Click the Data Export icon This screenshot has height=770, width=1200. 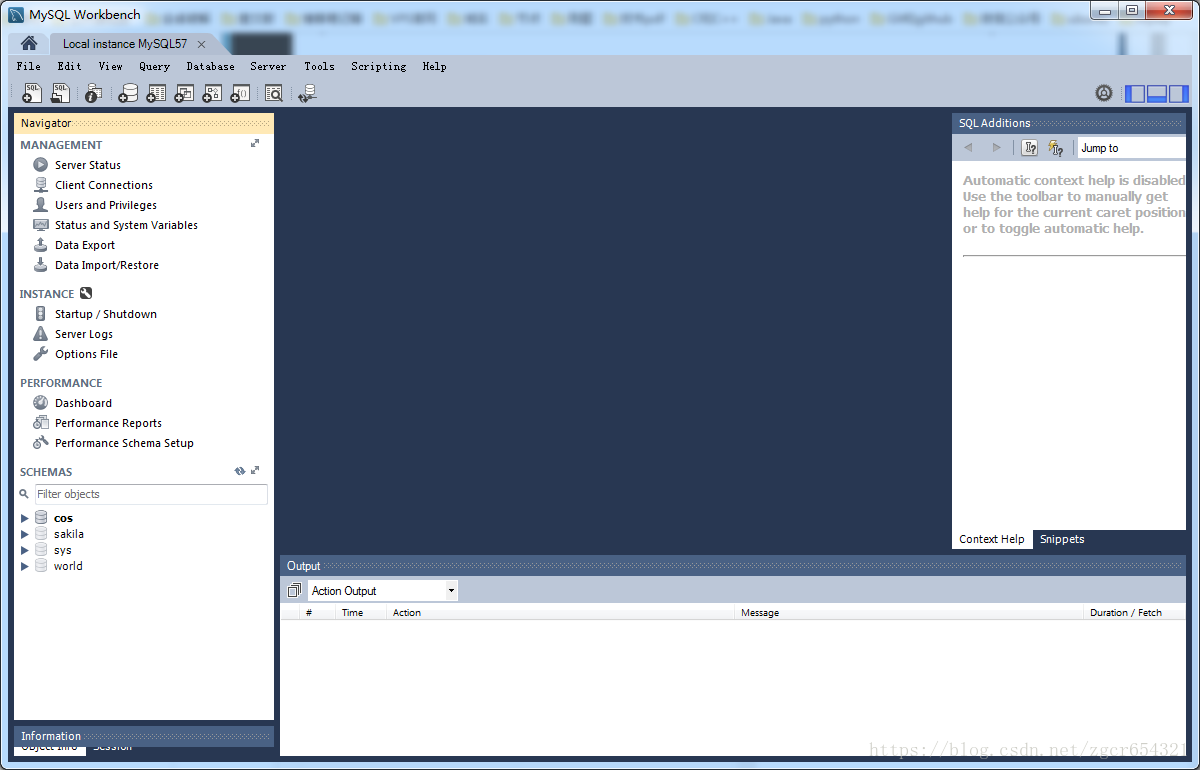pos(40,245)
